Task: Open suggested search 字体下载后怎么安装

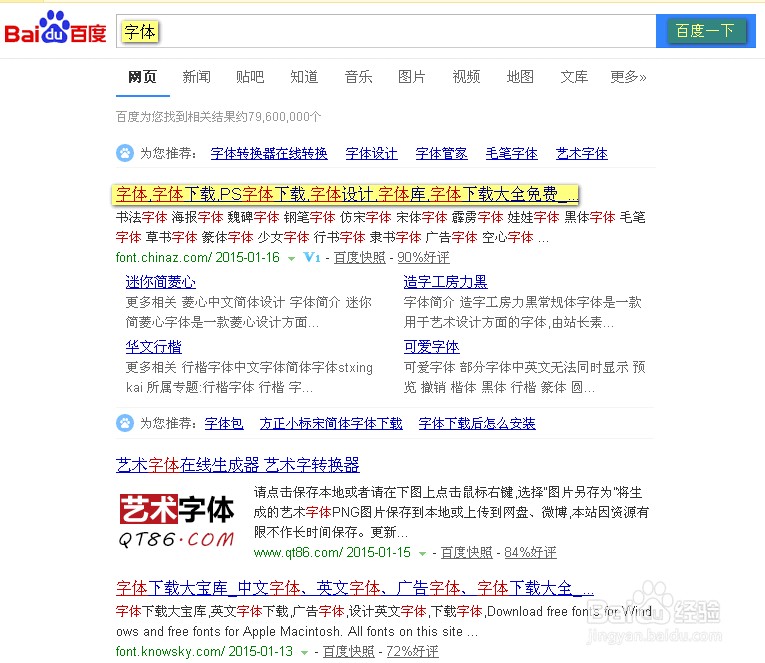Action: (477, 423)
